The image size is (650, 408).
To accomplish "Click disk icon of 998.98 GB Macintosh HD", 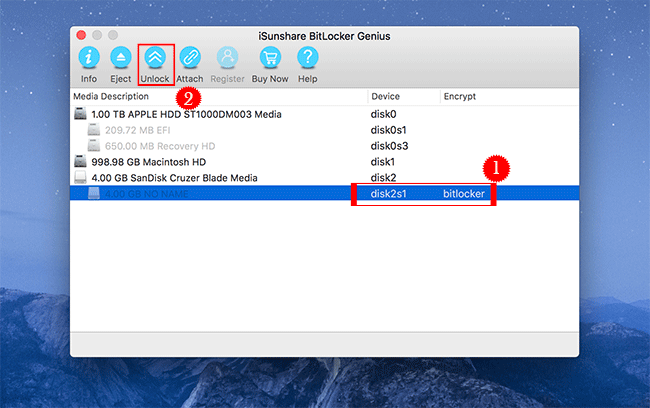I will click(80, 161).
